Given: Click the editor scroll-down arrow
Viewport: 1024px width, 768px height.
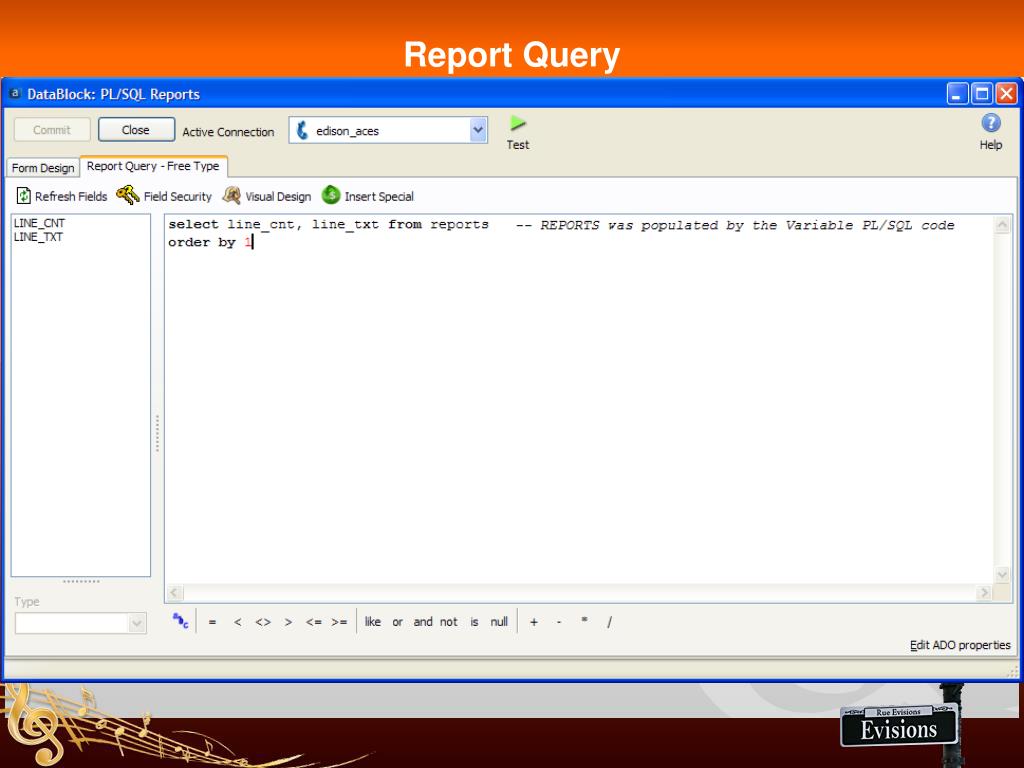Looking at the screenshot, I should (x=1002, y=575).
